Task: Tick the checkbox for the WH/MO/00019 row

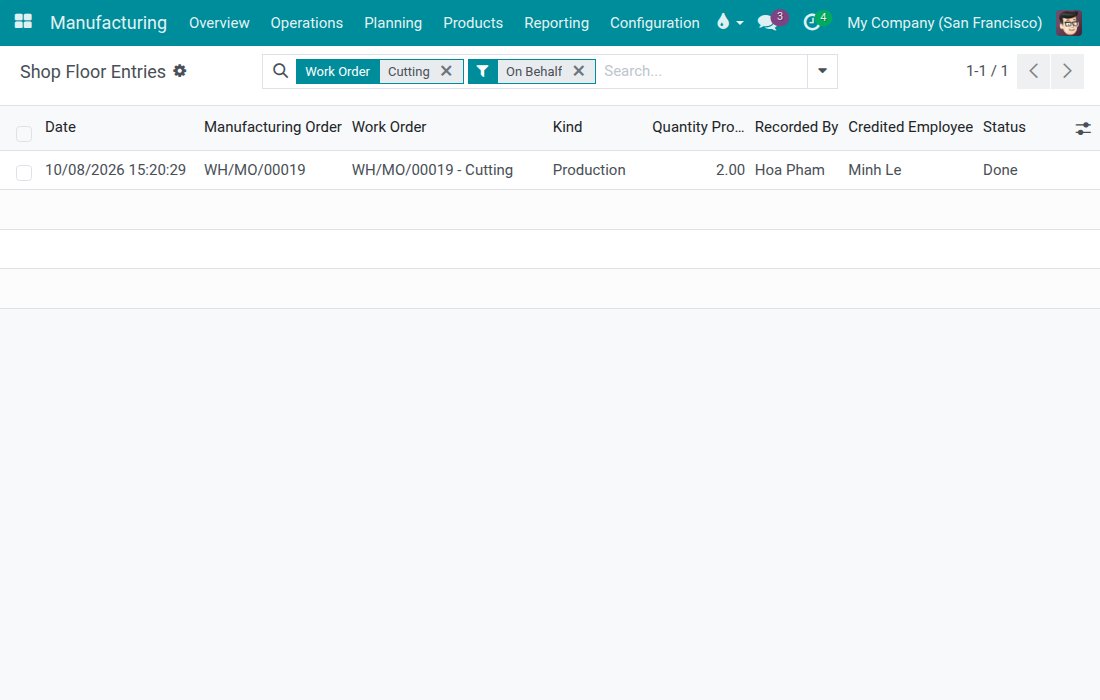Action: [x=24, y=173]
